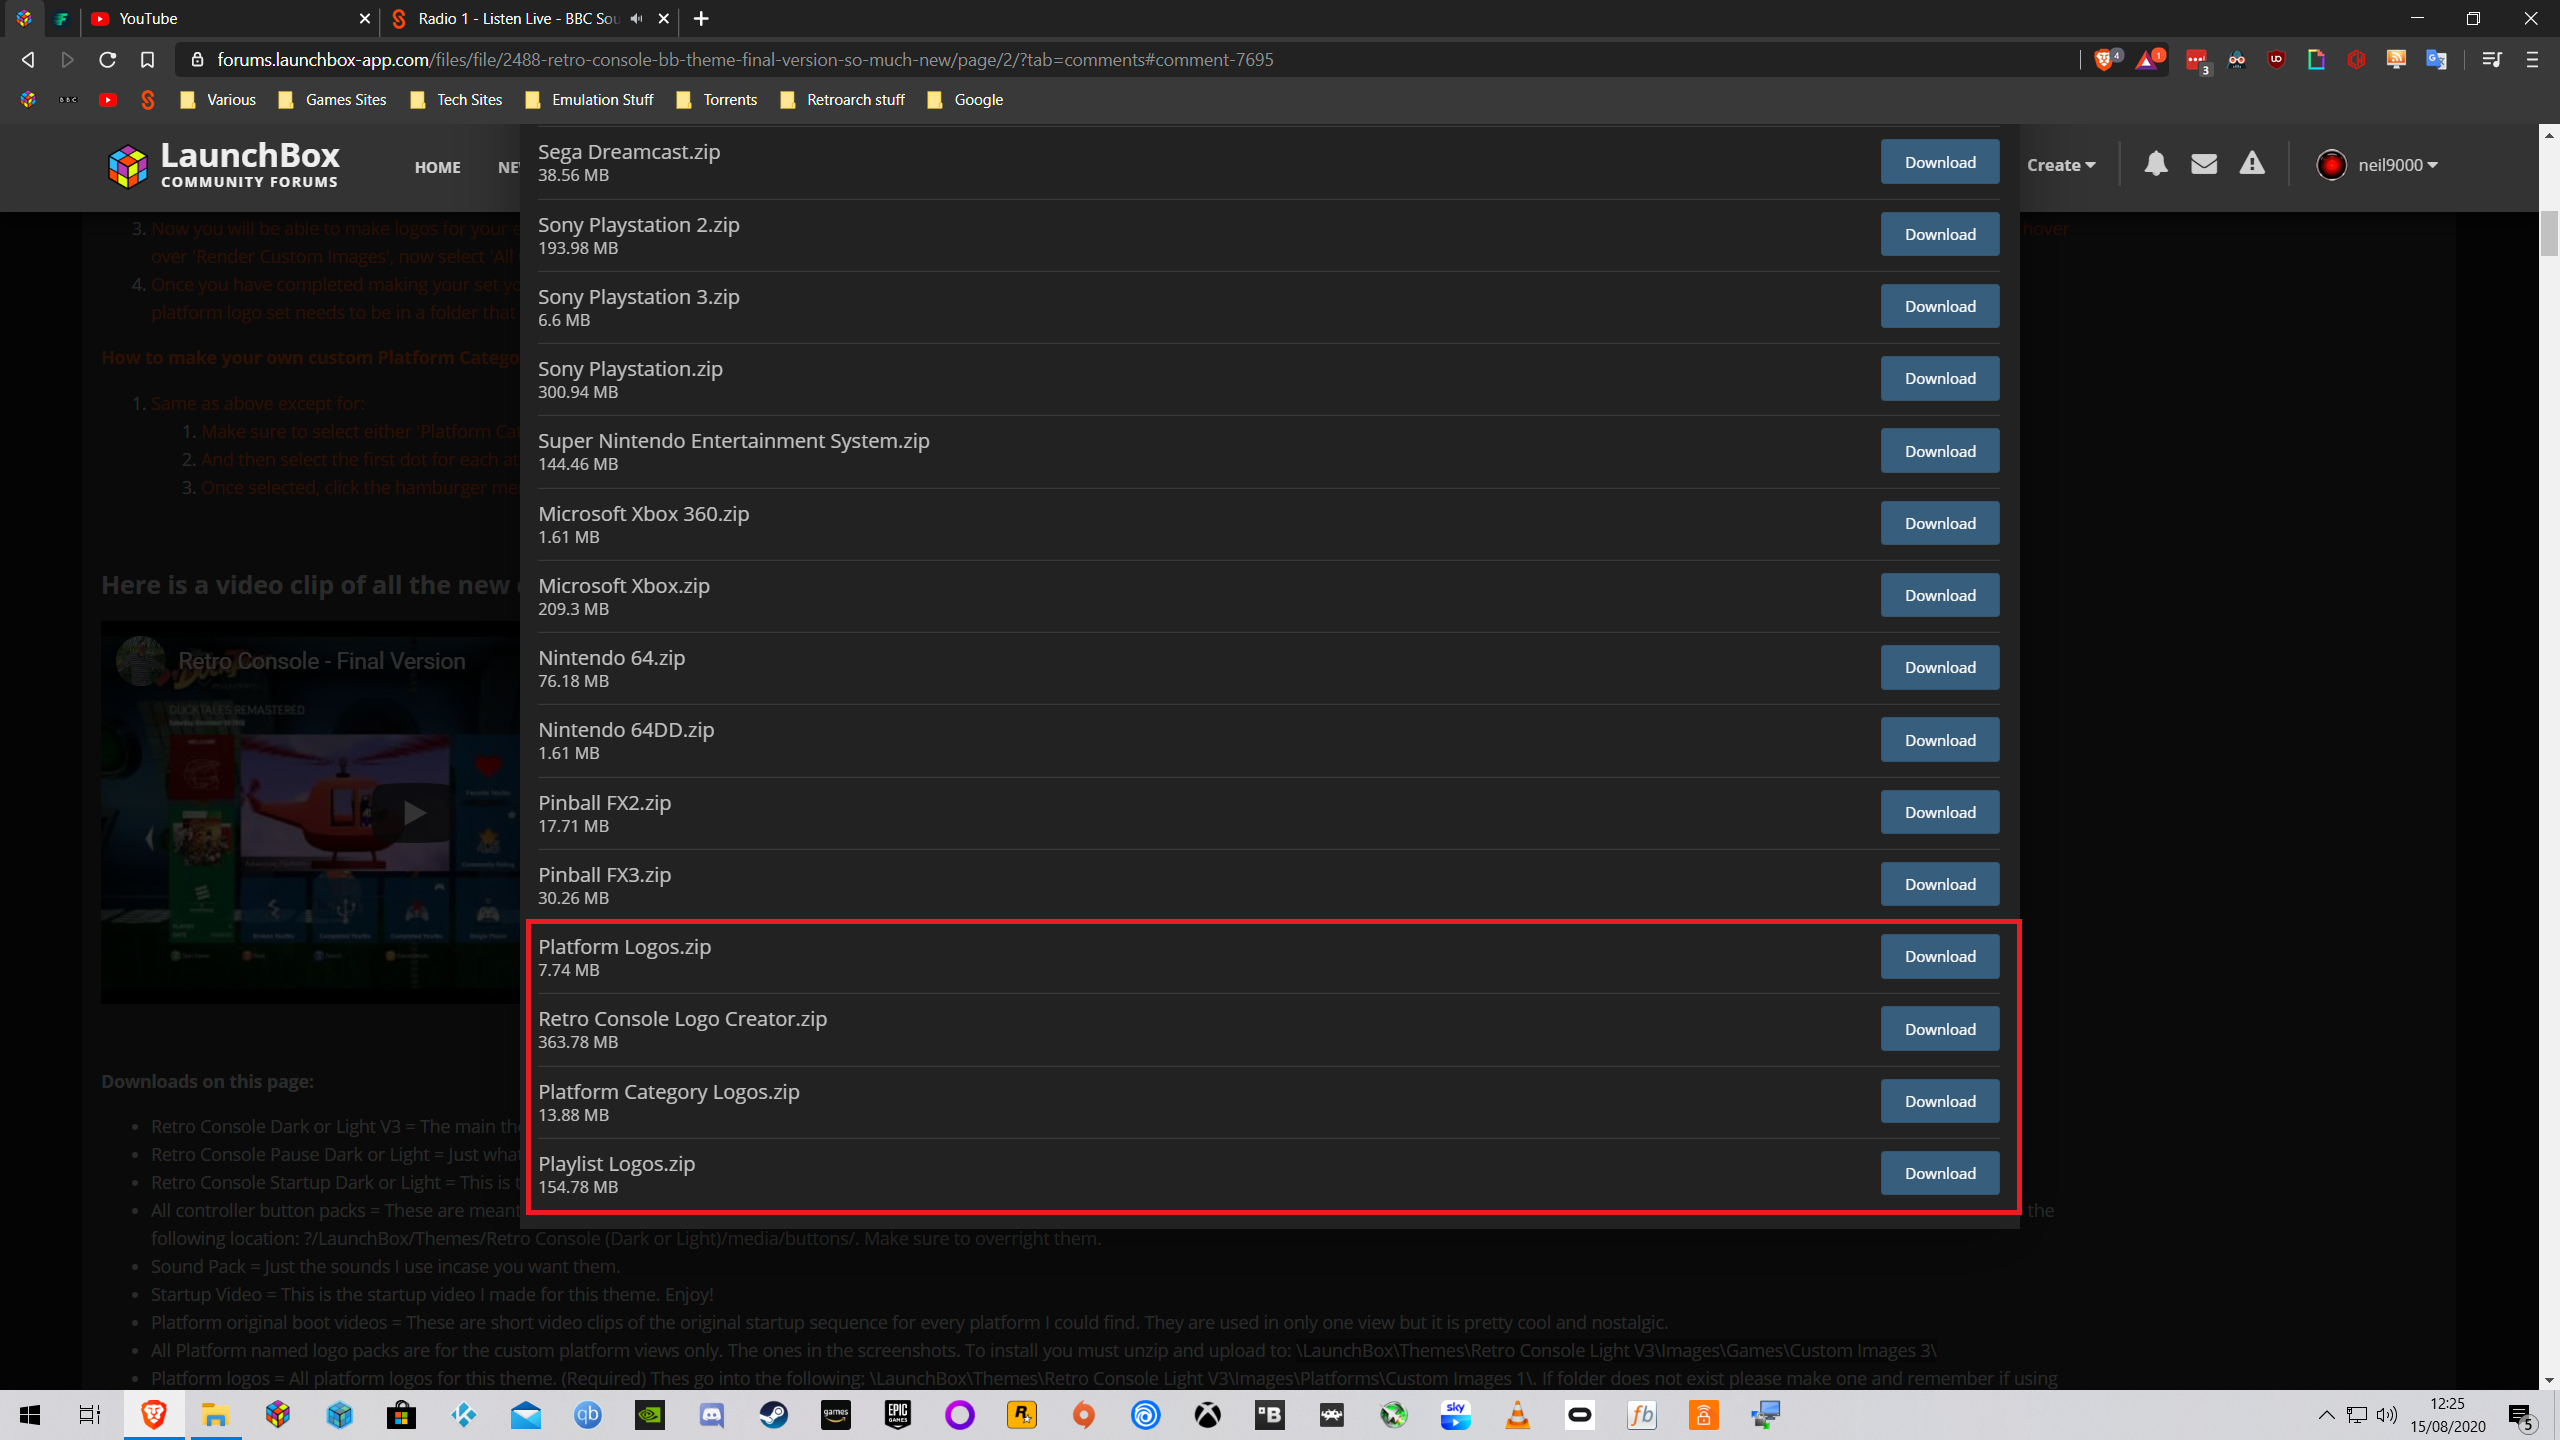This screenshot has width=2560, height=1440.
Task: Mute the BBC Radio 1 tab audio
Action: (x=636, y=19)
